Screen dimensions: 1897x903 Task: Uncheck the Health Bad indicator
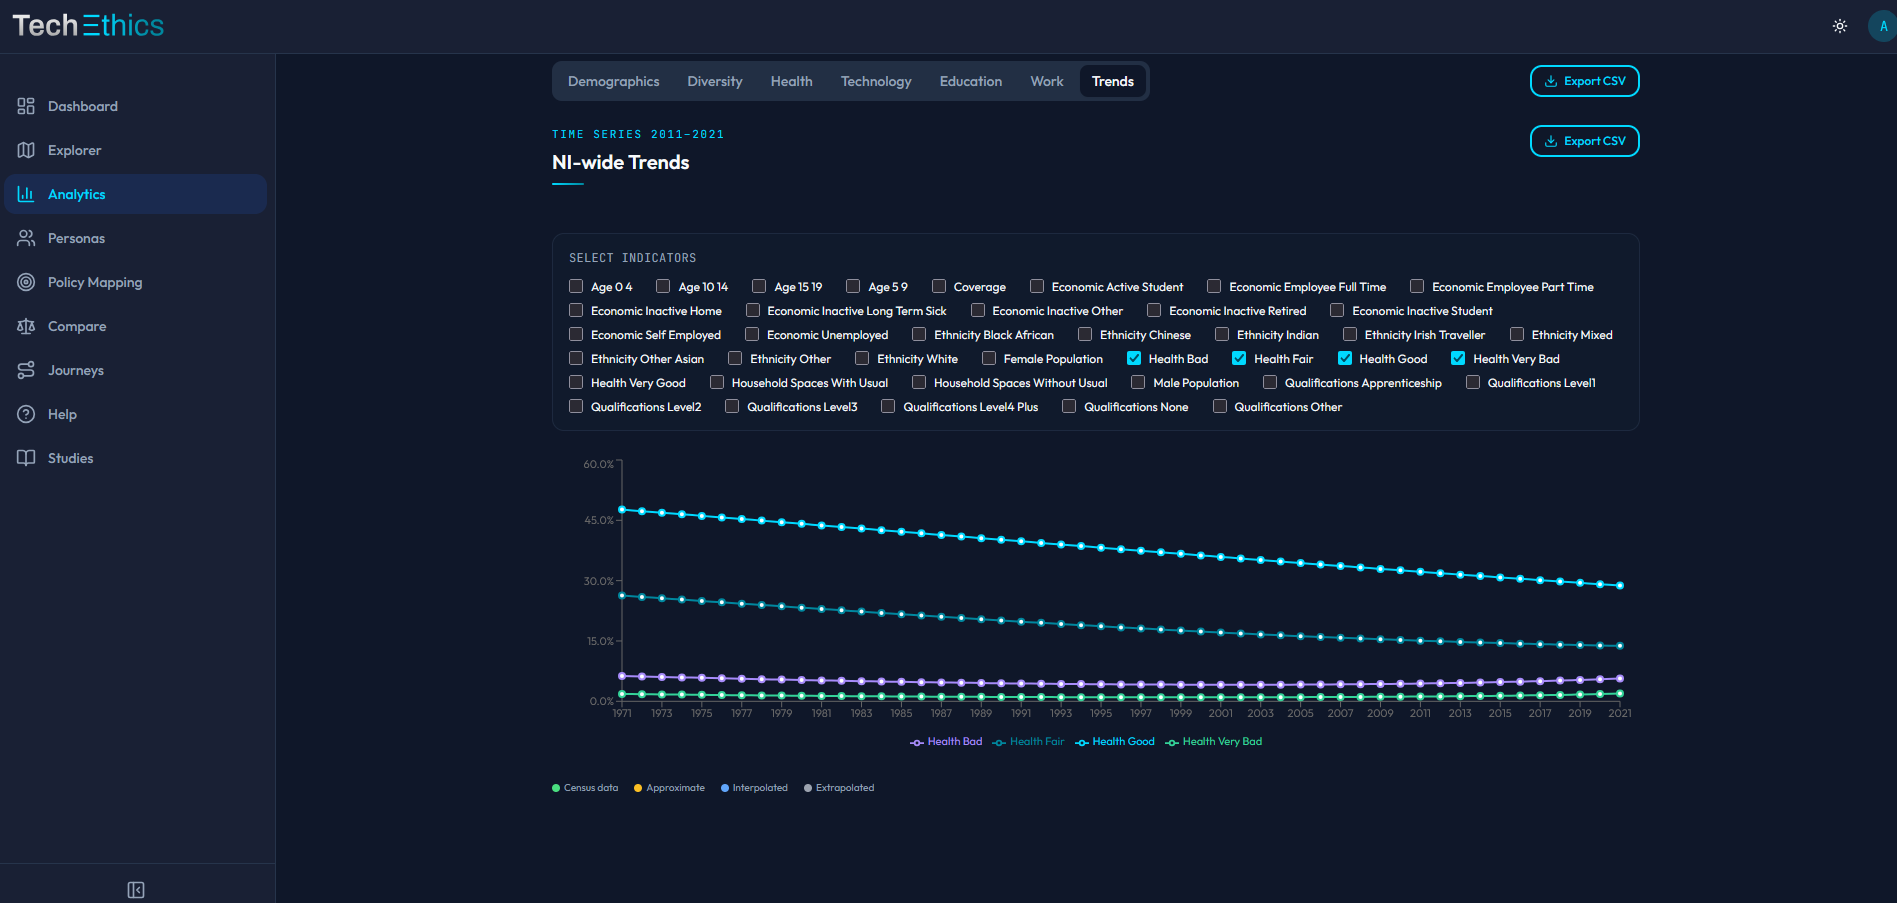(x=1134, y=358)
